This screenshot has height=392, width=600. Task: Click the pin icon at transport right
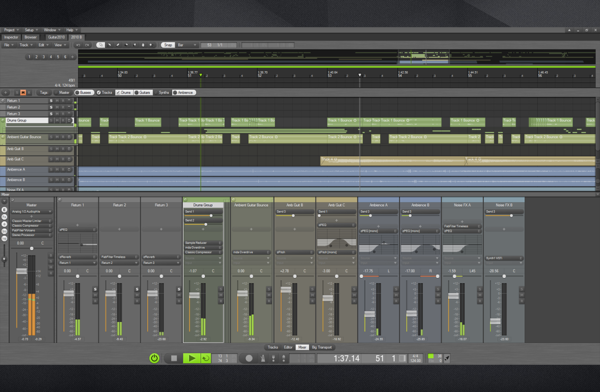[447, 358]
